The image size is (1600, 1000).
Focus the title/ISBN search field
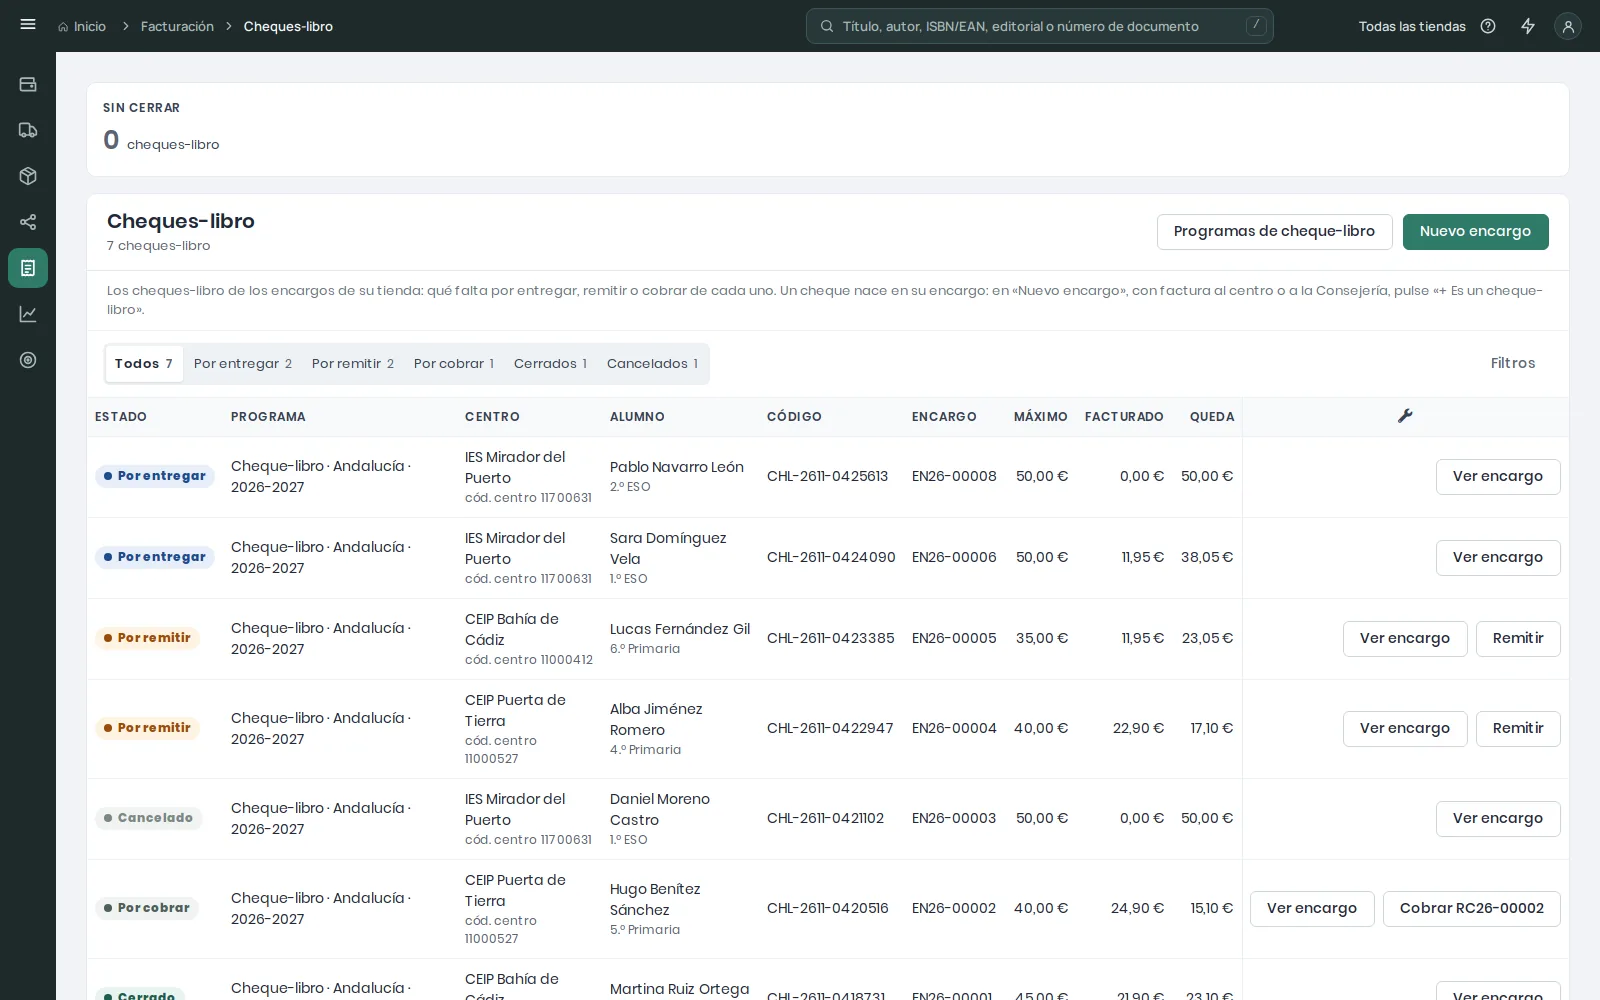coord(1040,26)
